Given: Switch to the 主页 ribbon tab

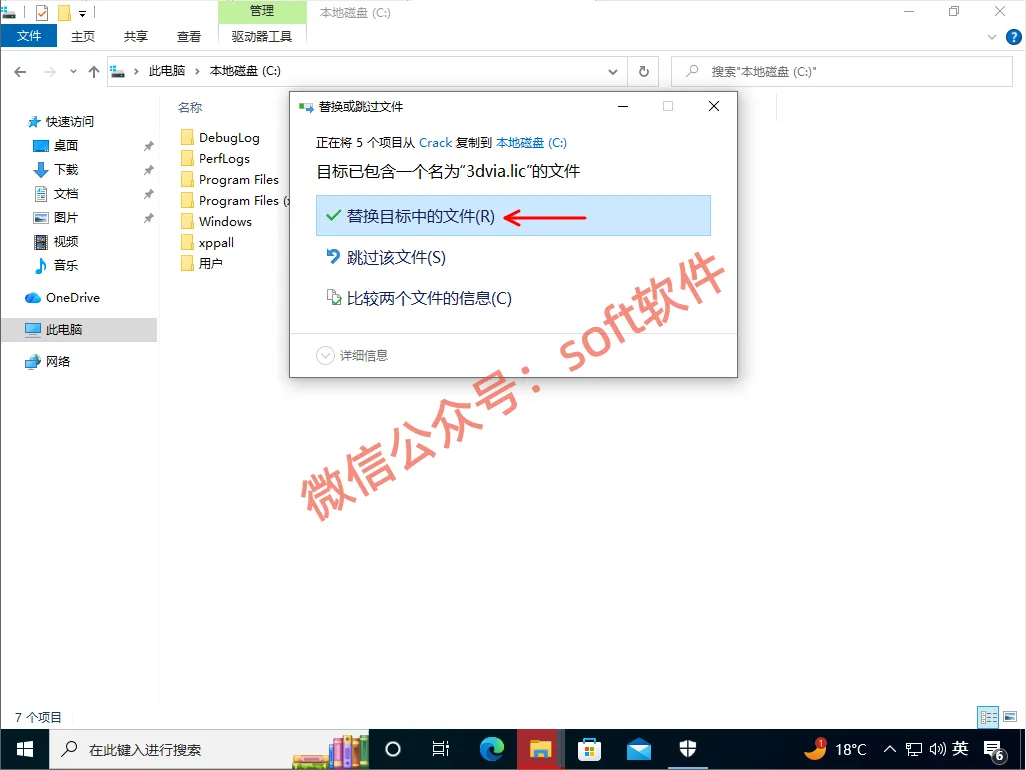Looking at the screenshot, I should pos(83,36).
